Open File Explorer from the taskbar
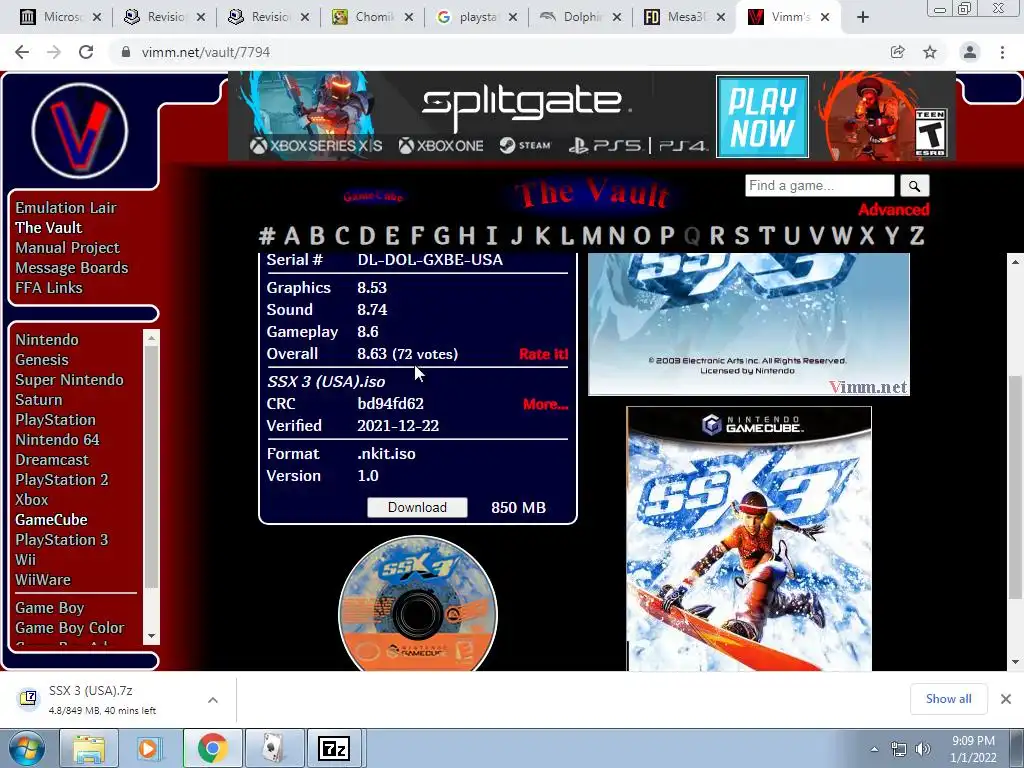 [89, 748]
